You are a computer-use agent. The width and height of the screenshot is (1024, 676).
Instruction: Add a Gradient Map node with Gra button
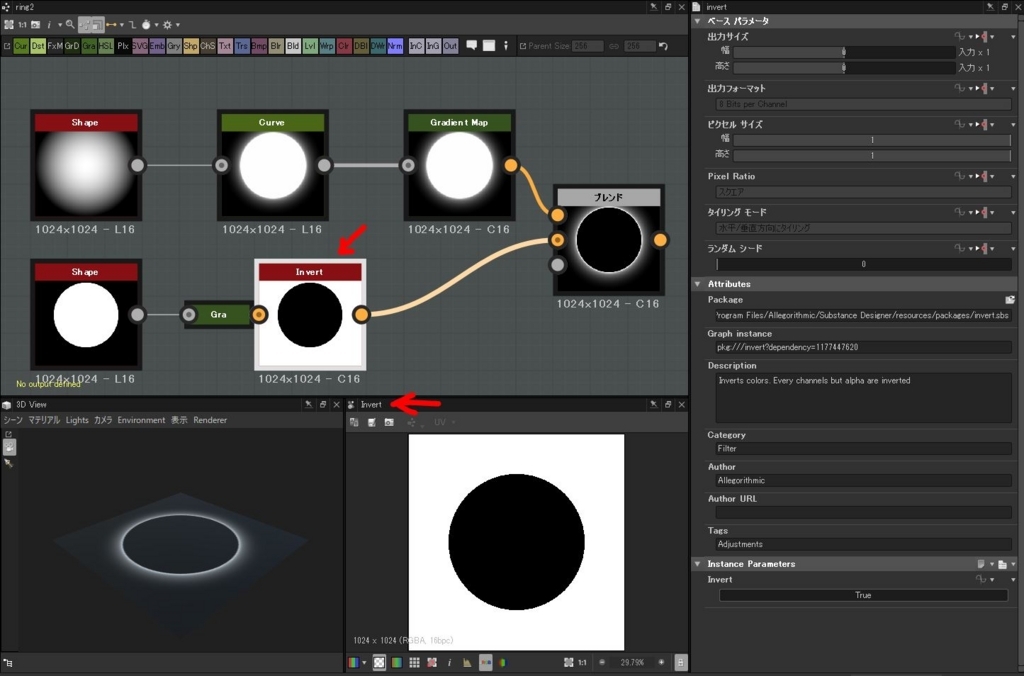click(89, 46)
